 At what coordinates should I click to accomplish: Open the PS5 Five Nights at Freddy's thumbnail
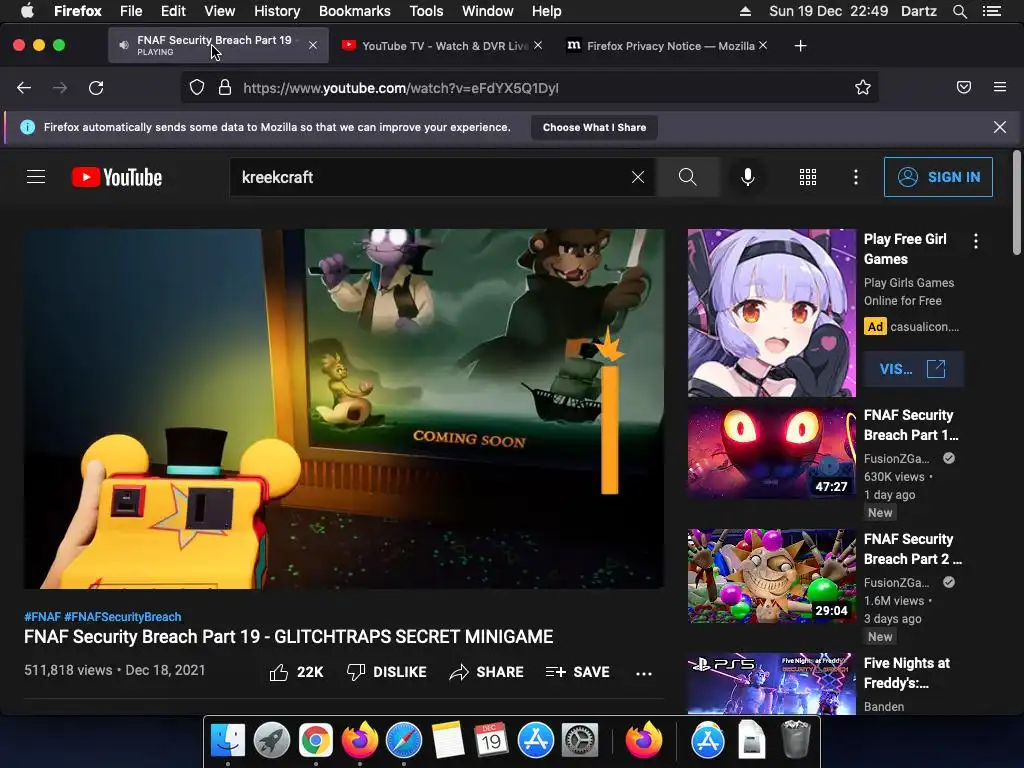pyautogui.click(x=771, y=684)
